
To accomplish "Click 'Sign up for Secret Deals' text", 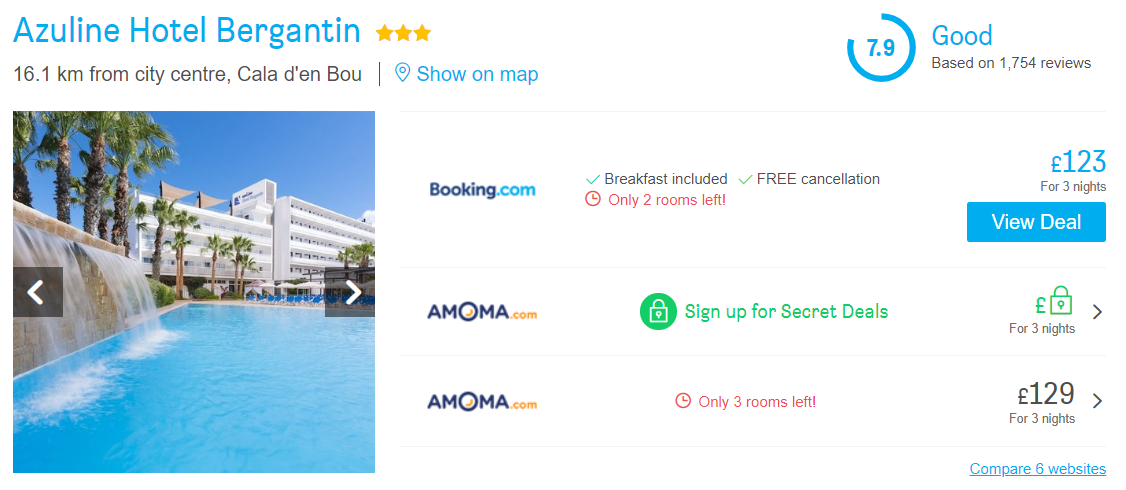I will click(786, 311).
